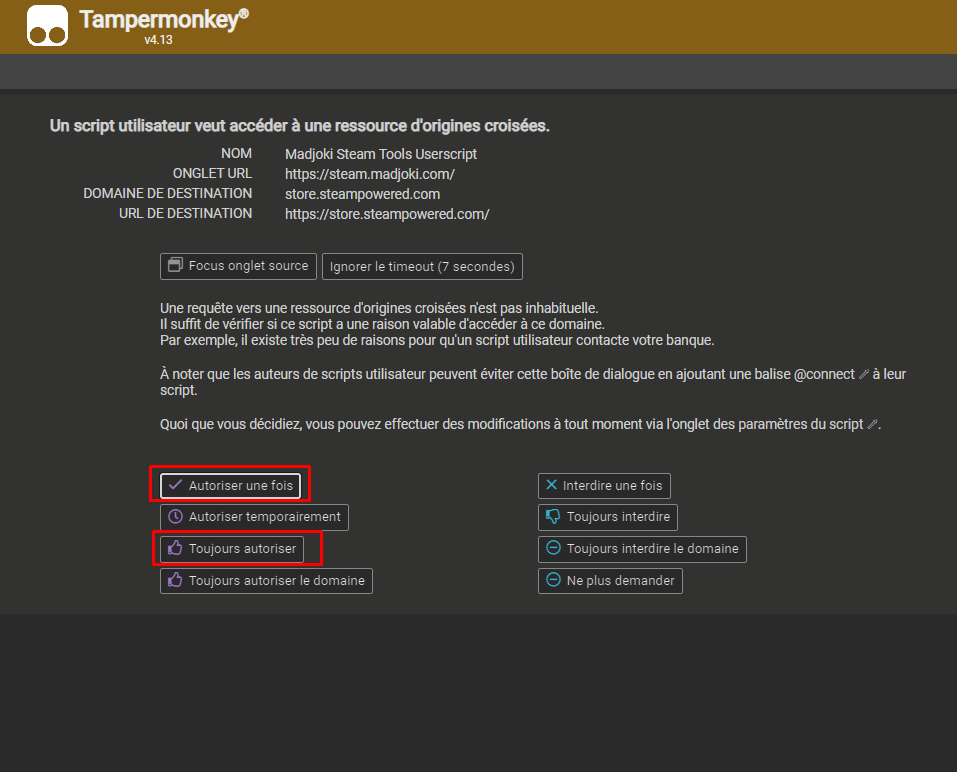This screenshot has height=772, width=957.
Task: Open script settings via pencil icon after 'paramètres du script'
Action: (x=872, y=424)
